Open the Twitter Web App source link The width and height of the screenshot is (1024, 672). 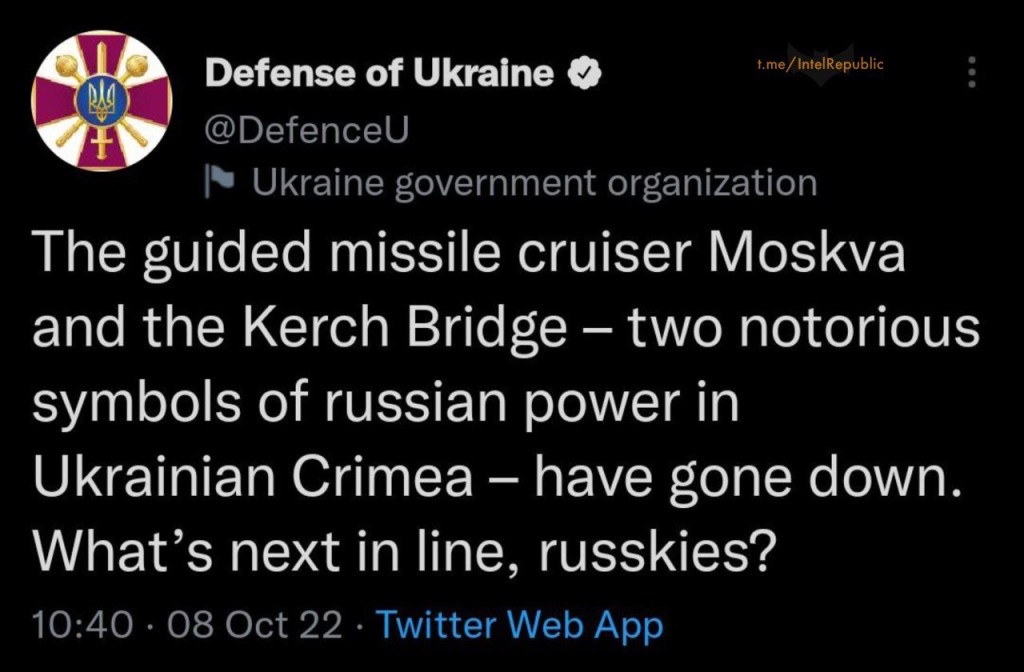coord(520,626)
